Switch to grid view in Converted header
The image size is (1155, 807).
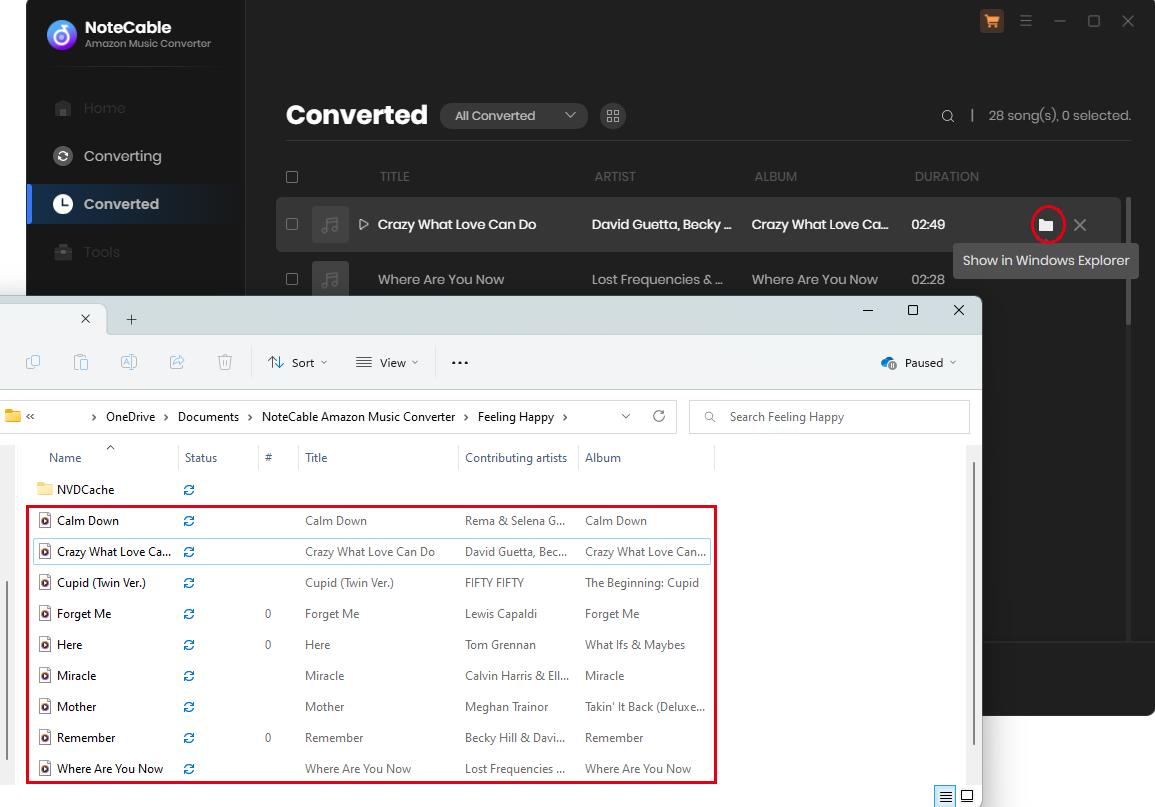coord(612,116)
